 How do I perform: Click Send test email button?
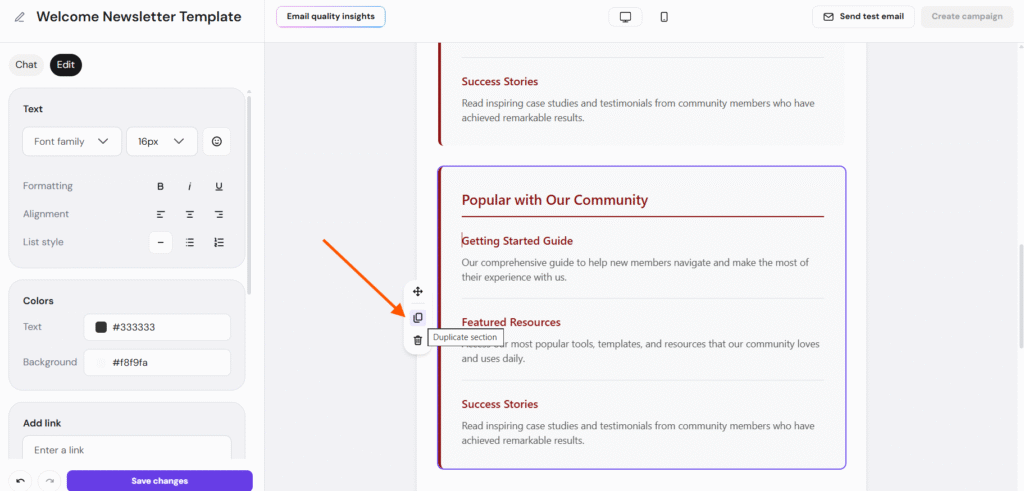click(x=863, y=17)
